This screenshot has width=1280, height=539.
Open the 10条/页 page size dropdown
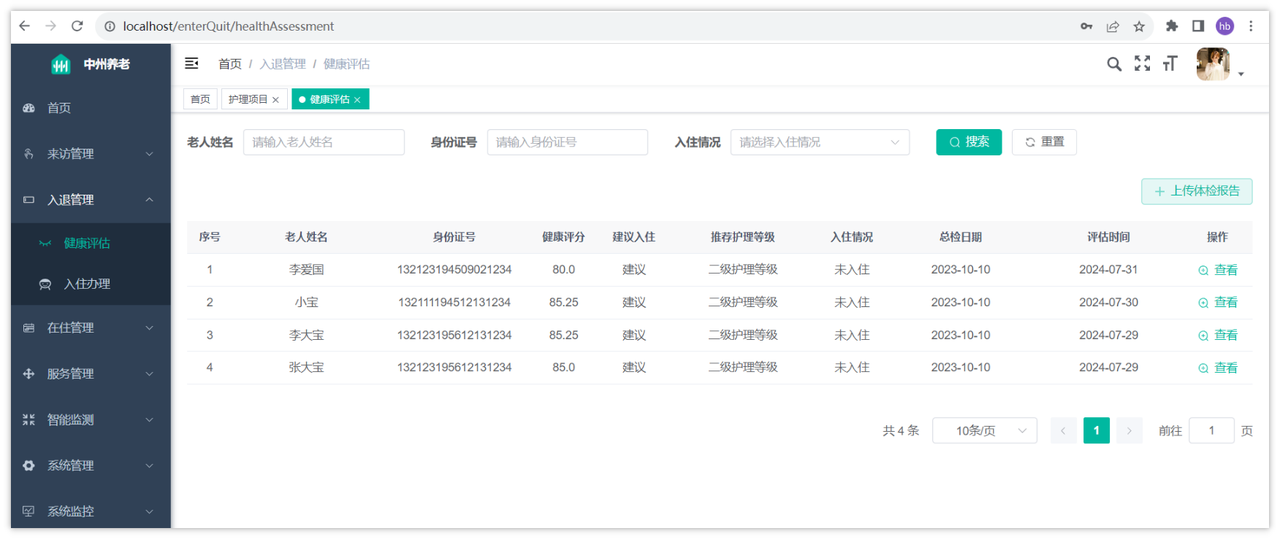click(x=985, y=431)
